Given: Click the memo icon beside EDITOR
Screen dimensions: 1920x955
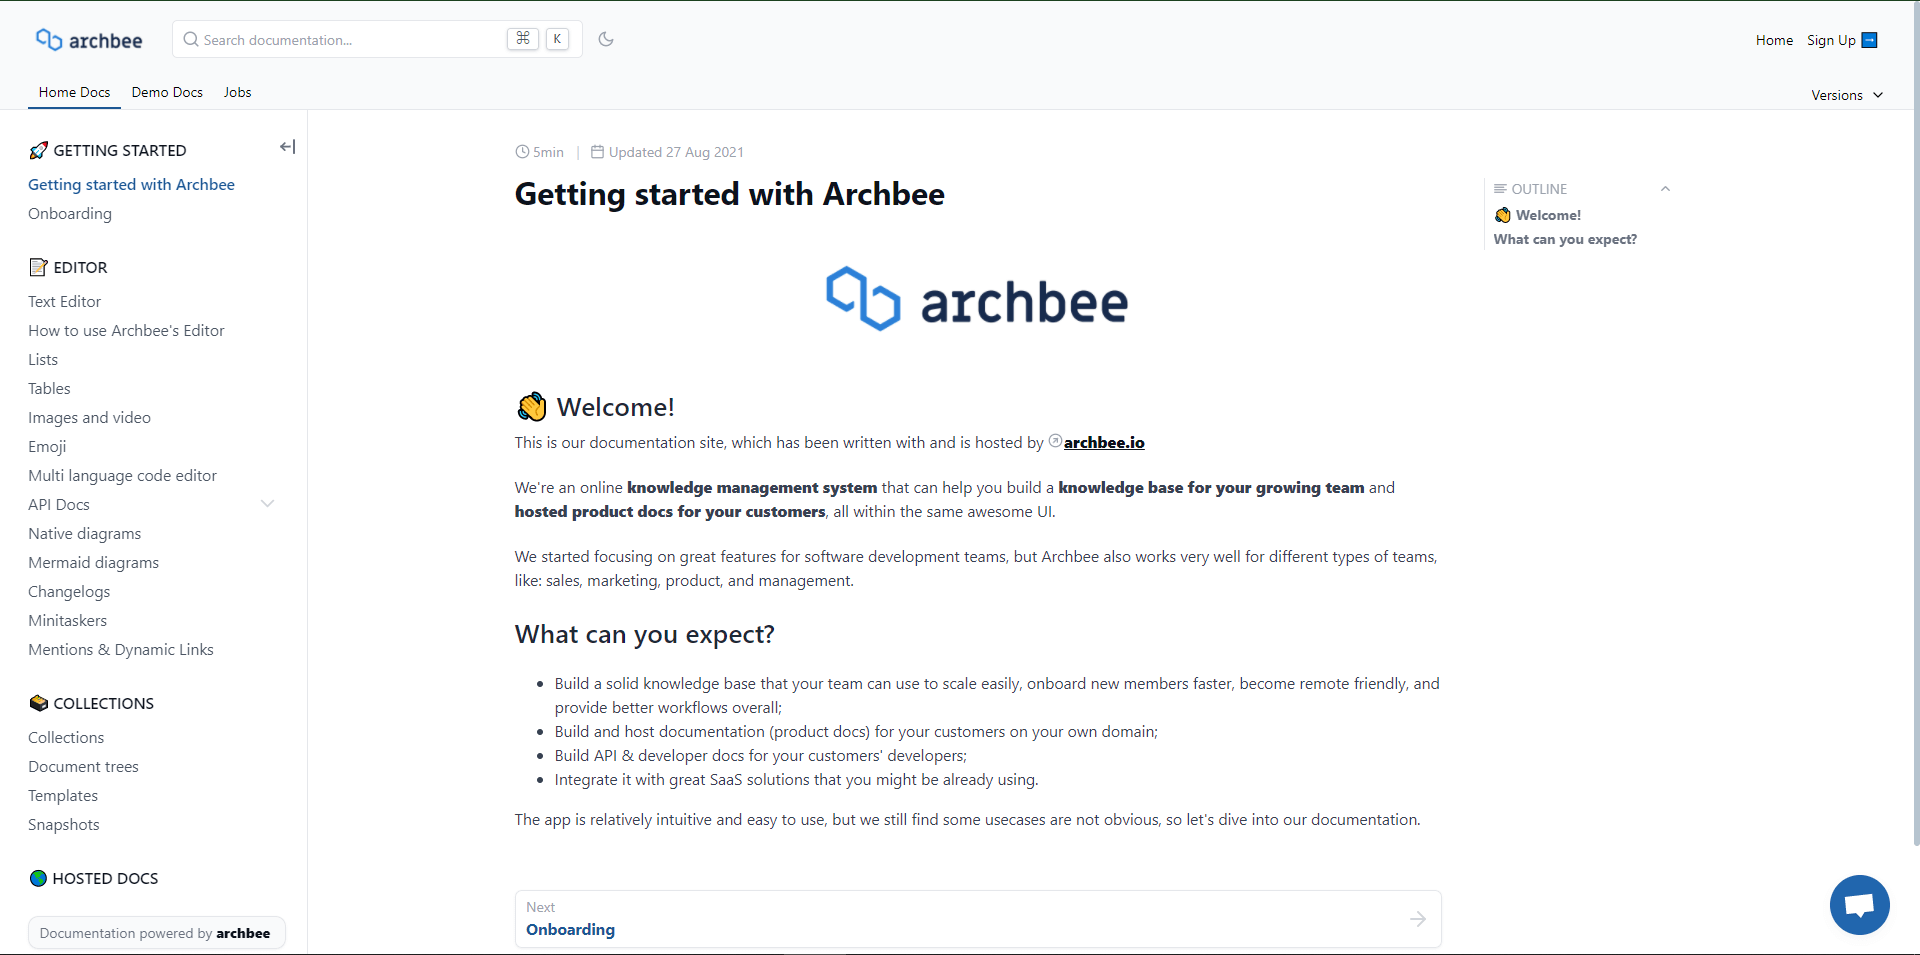Looking at the screenshot, I should tap(38, 267).
